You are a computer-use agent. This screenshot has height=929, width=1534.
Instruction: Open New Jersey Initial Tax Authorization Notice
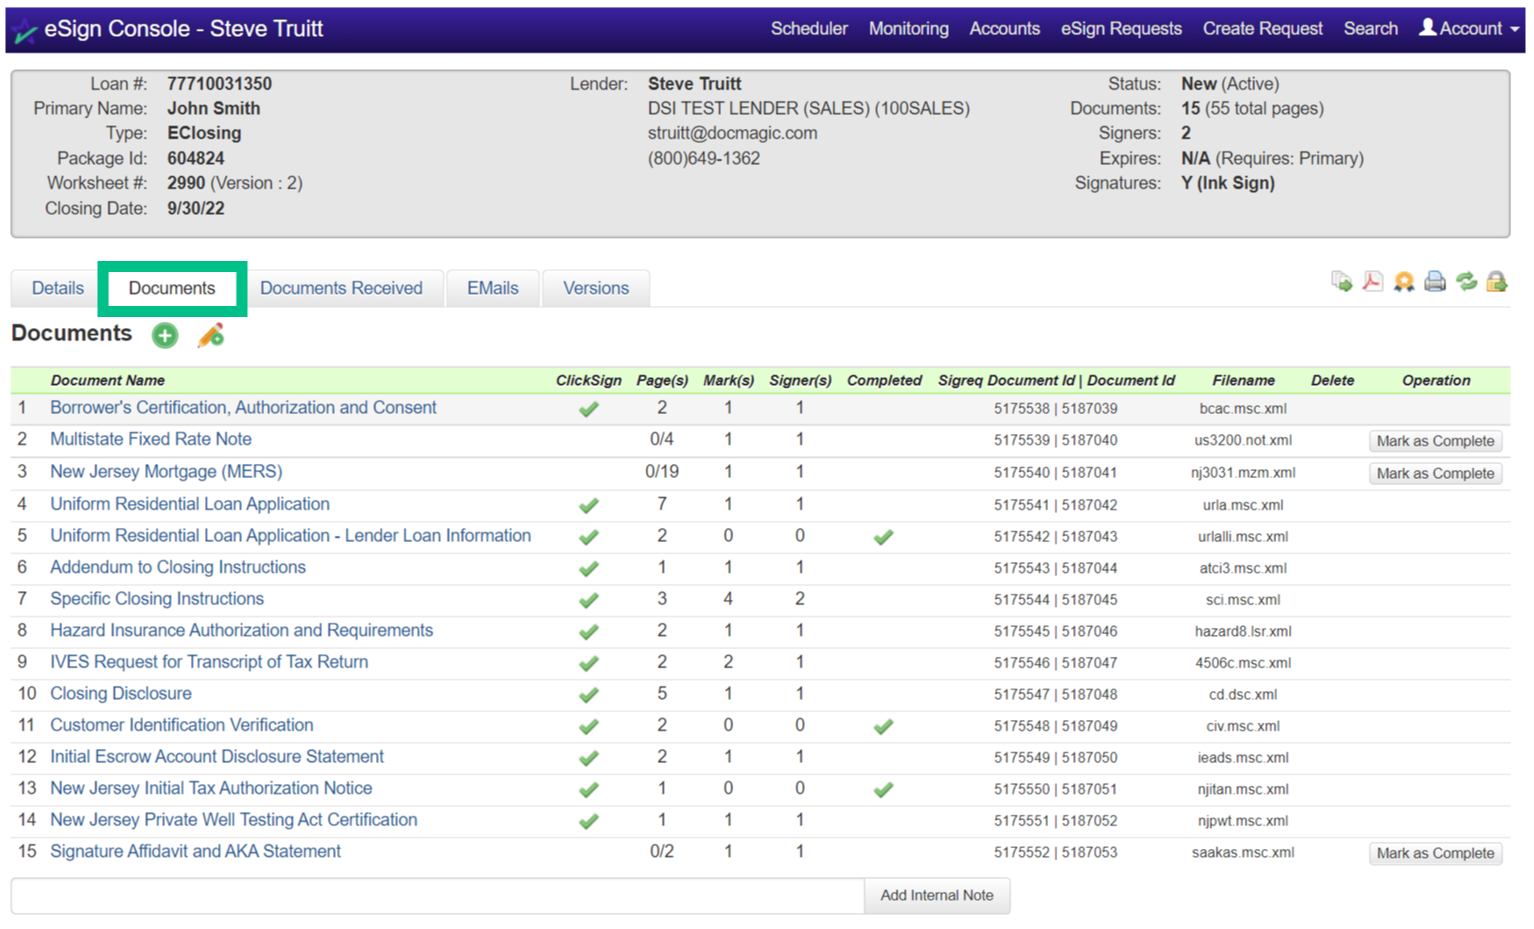coord(211,789)
